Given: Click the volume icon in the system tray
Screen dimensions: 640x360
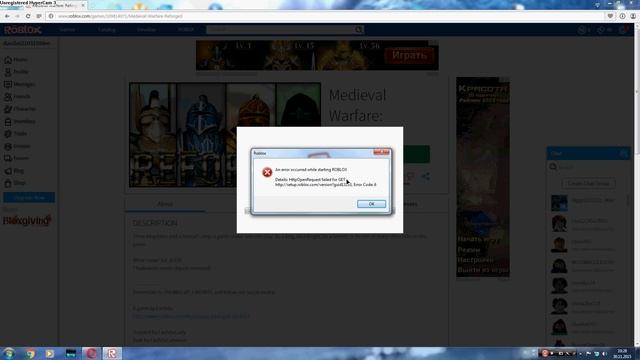Looking at the screenshot, I should click(x=604, y=353).
